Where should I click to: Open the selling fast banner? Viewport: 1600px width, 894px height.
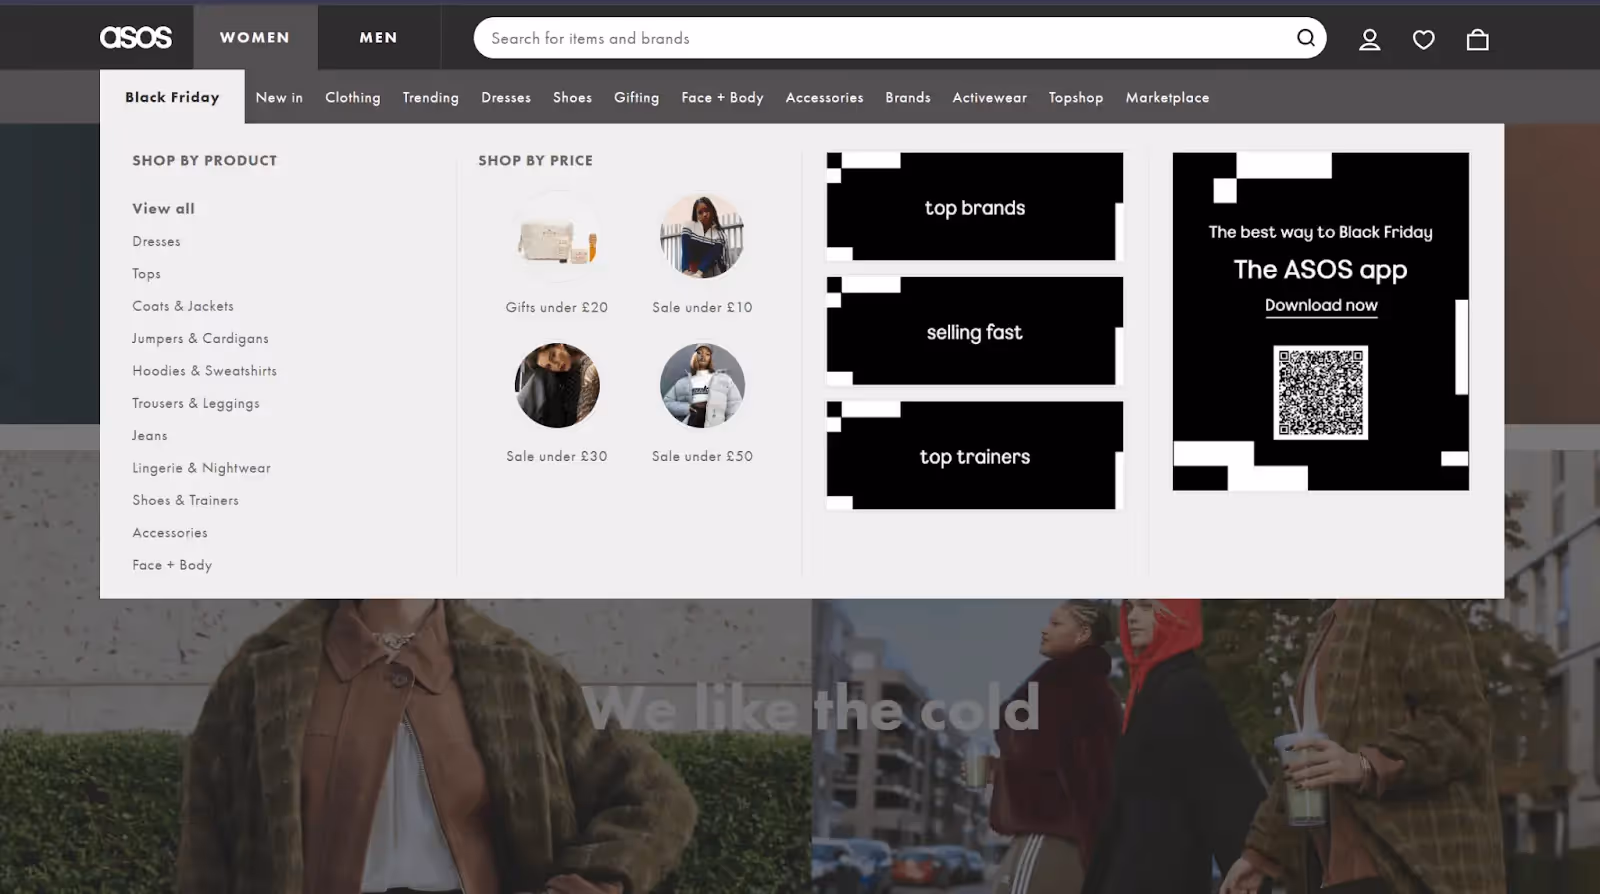[x=975, y=331]
